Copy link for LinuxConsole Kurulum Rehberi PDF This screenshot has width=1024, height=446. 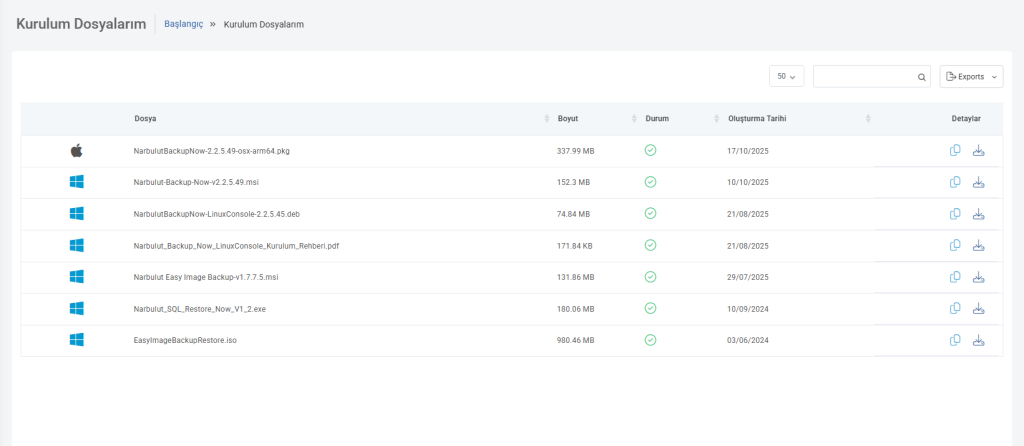955,245
